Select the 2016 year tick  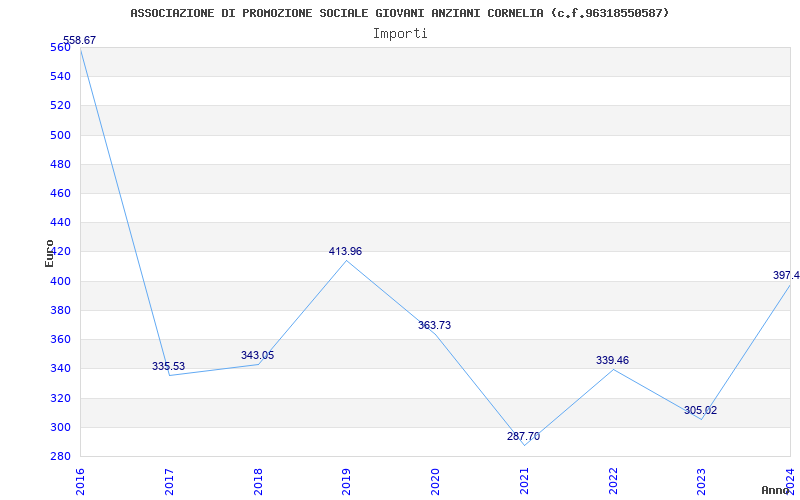81,480
